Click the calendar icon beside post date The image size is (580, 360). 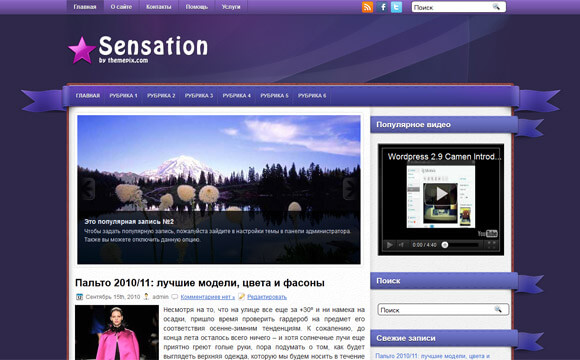point(79,297)
